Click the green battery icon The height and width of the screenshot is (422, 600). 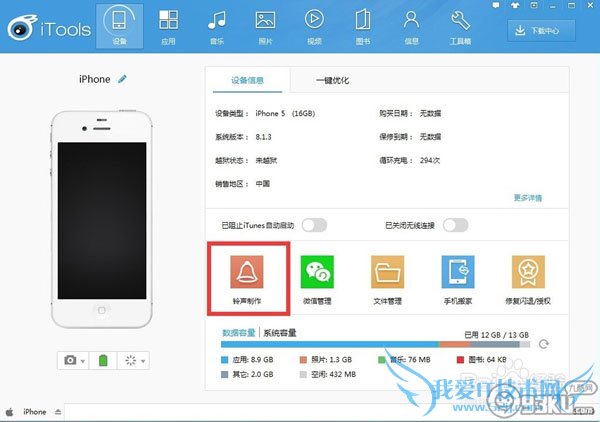tap(103, 360)
